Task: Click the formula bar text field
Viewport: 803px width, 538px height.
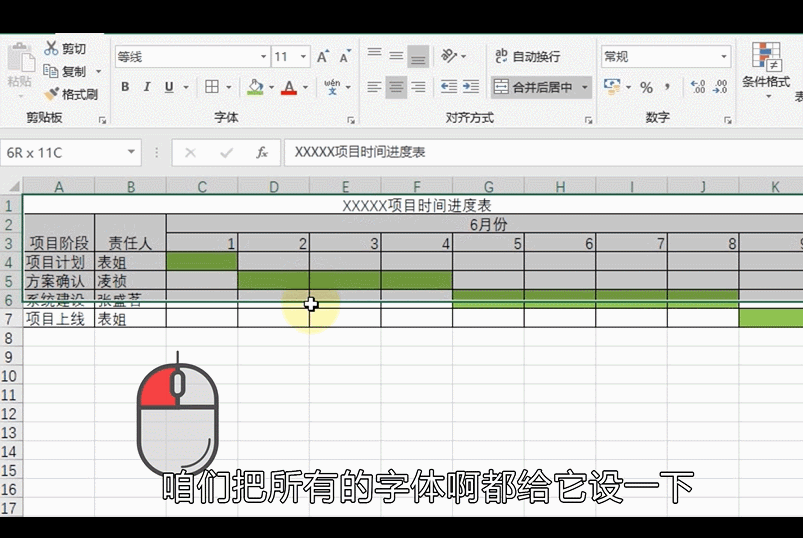Action: pos(540,153)
